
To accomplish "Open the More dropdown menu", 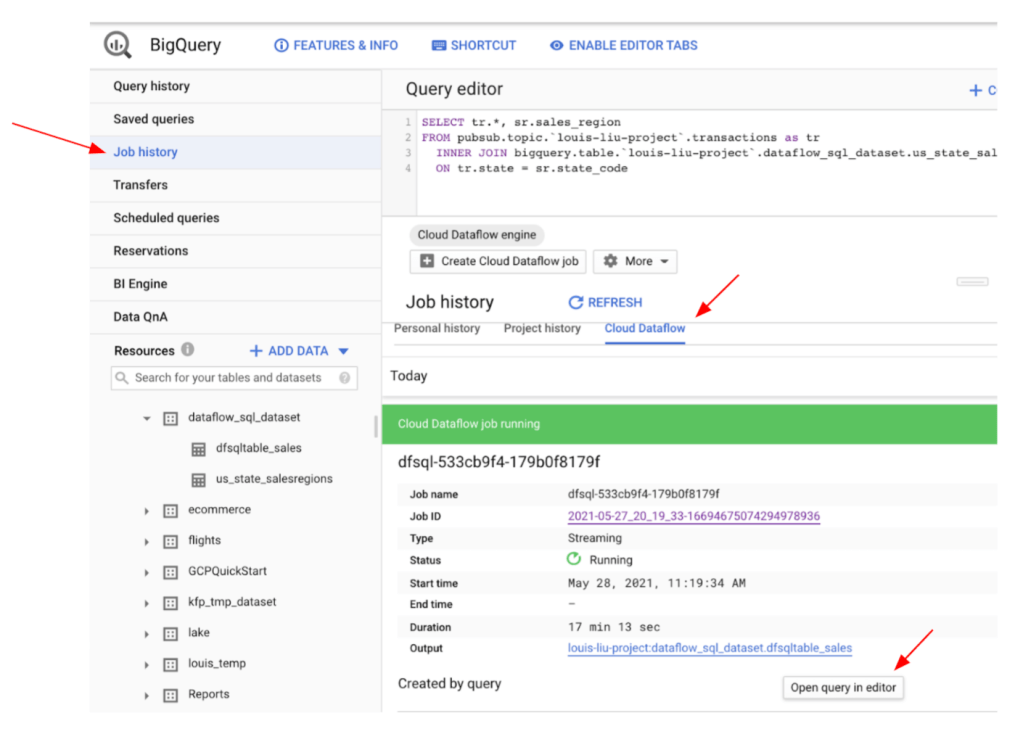I will pyautogui.click(x=635, y=261).
